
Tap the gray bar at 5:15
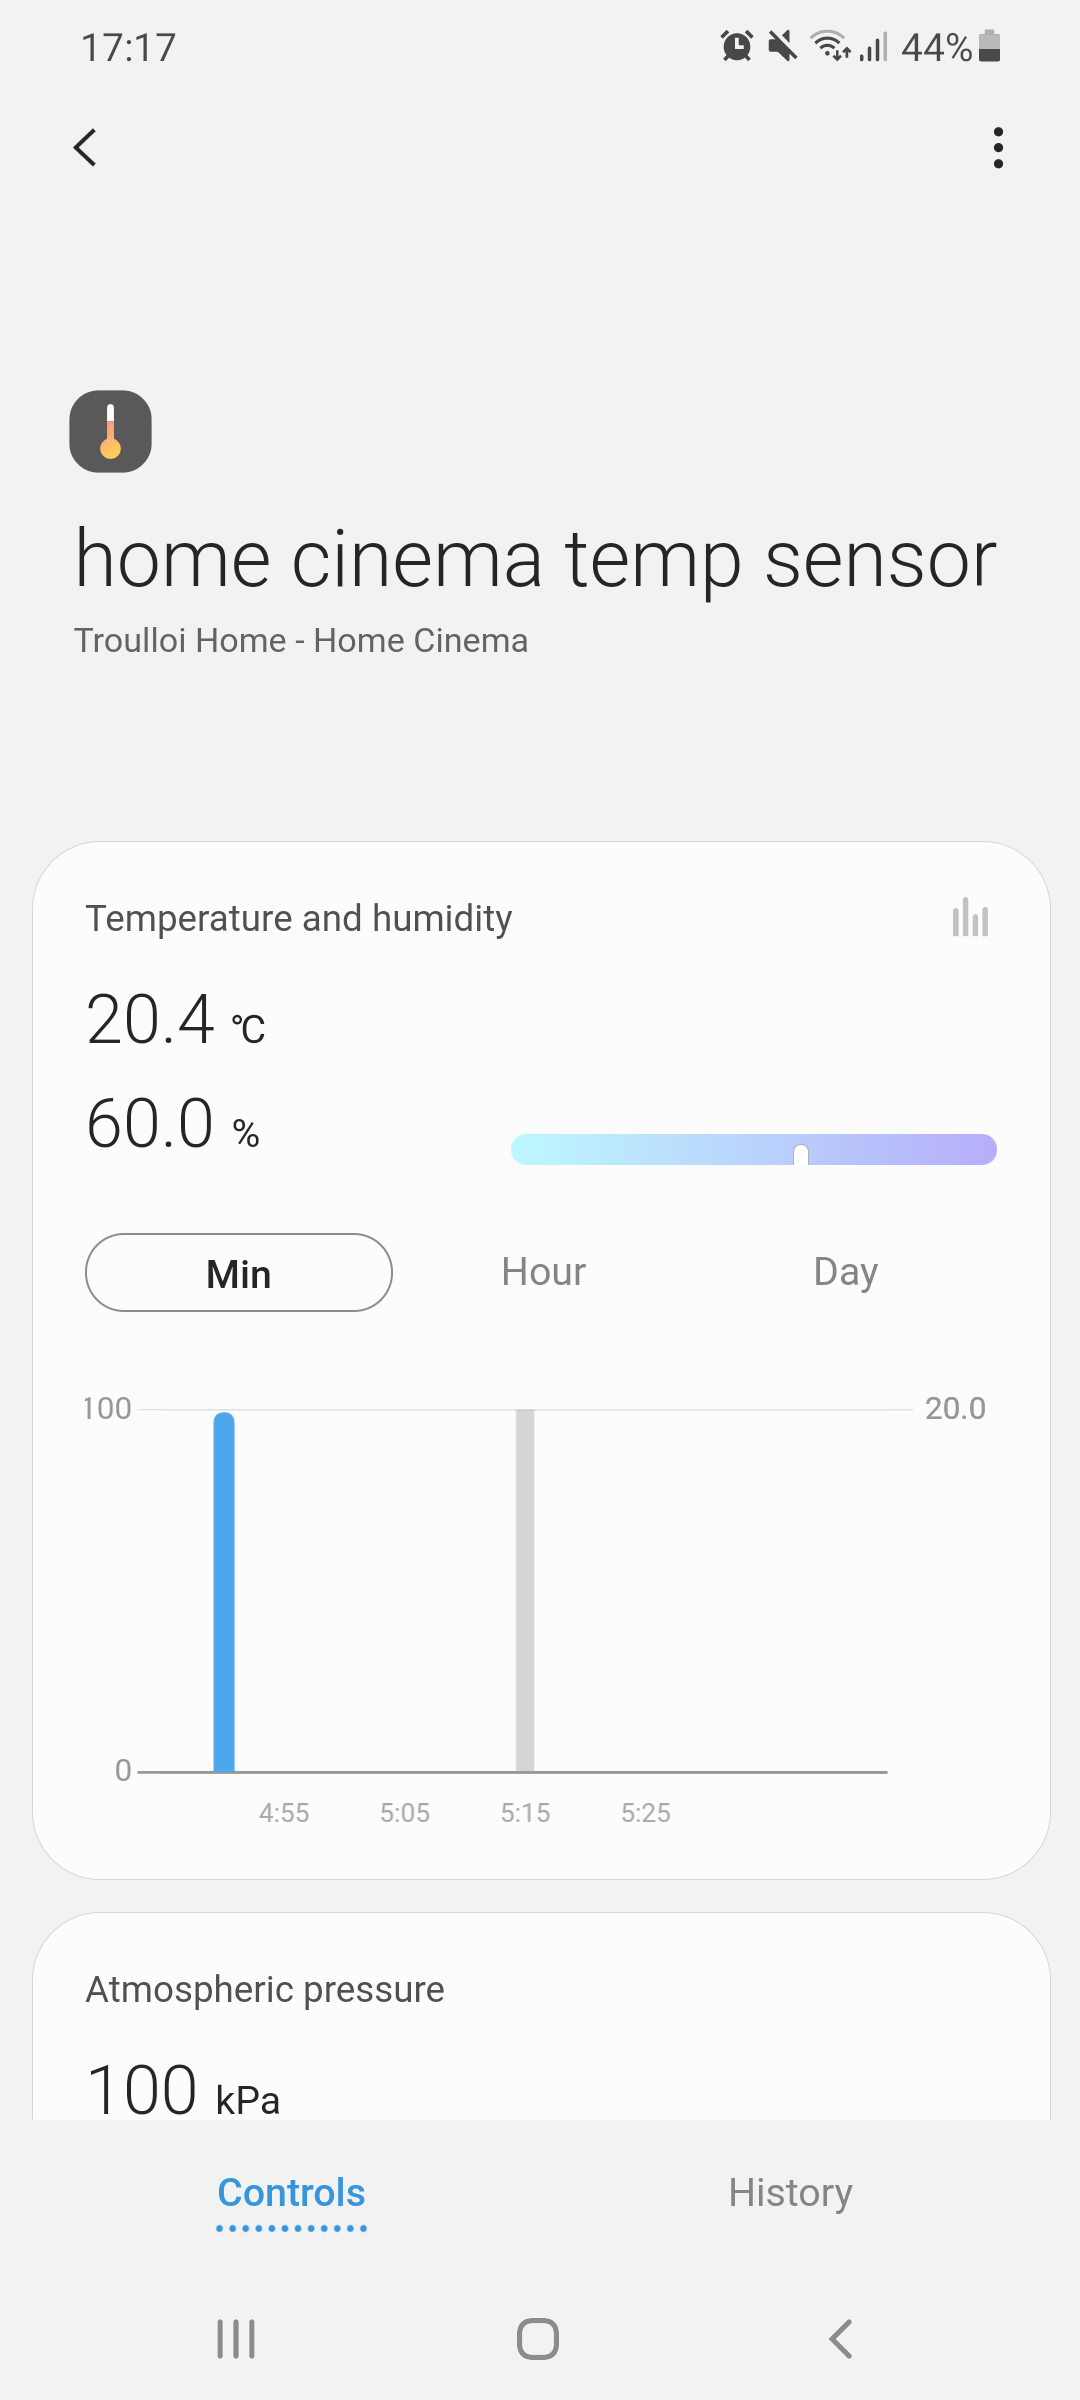tap(525, 1590)
